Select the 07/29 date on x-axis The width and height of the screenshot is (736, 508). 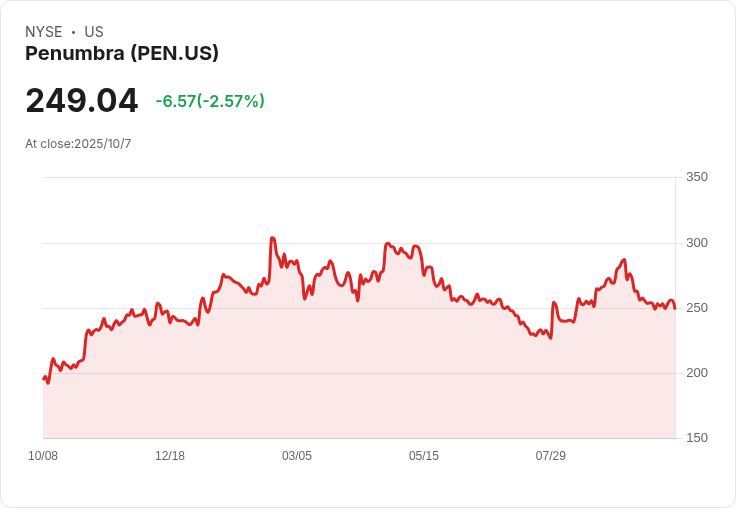pos(551,456)
